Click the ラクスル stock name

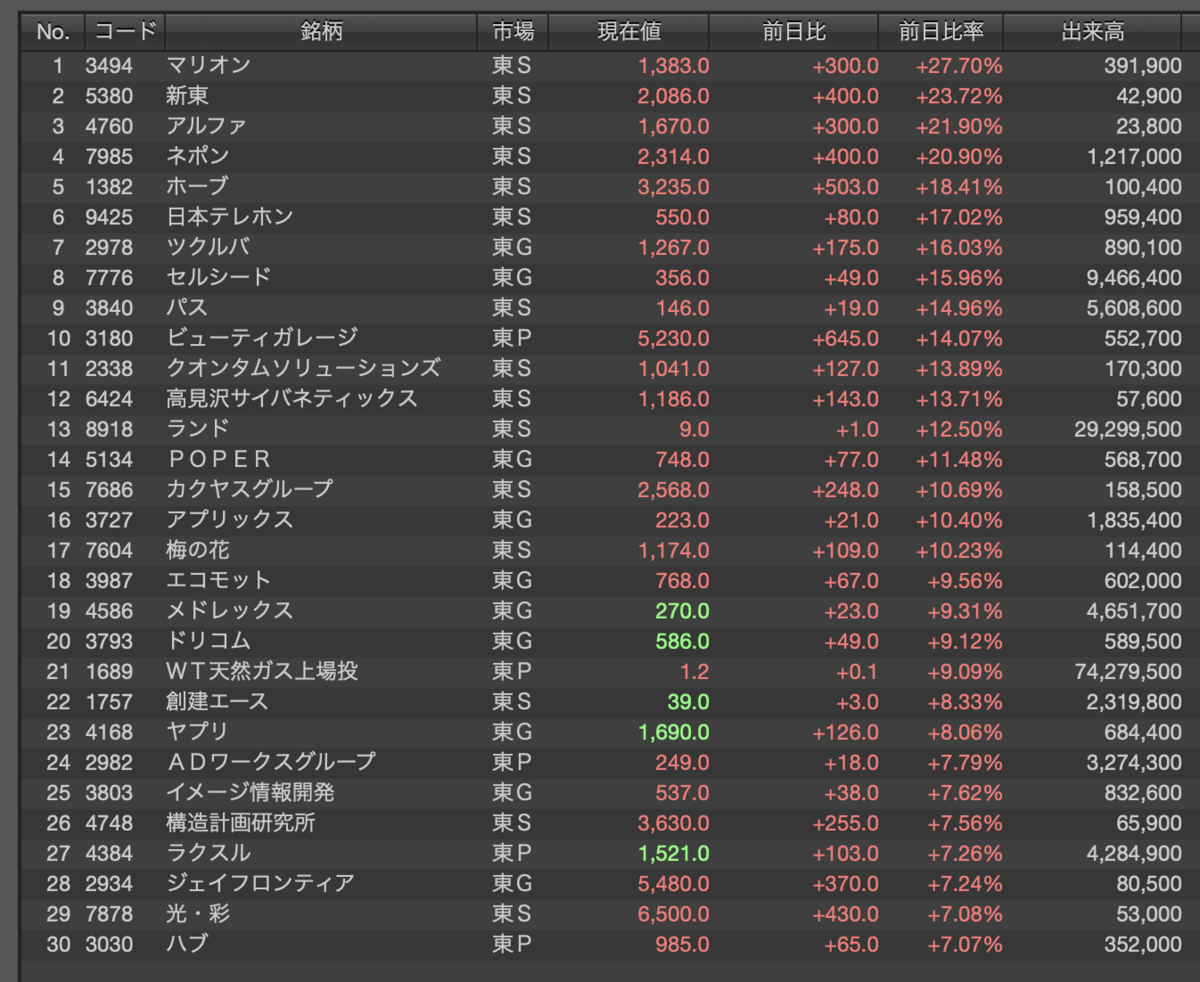[208, 852]
